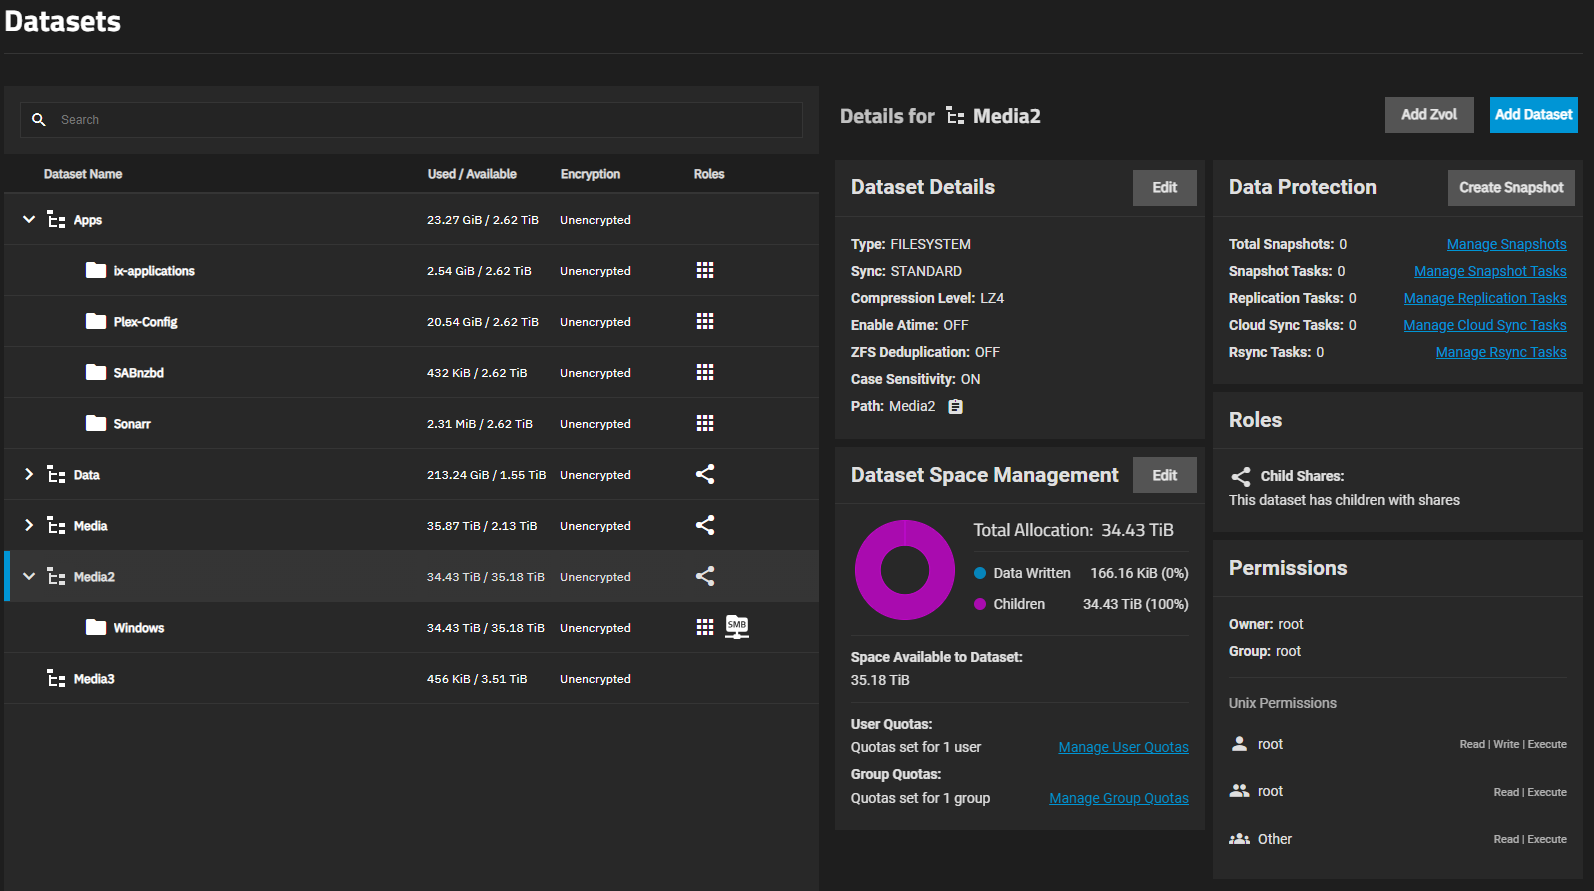Collapse the Apps dataset tree
Image resolution: width=1594 pixels, height=891 pixels.
coord(29,219)
